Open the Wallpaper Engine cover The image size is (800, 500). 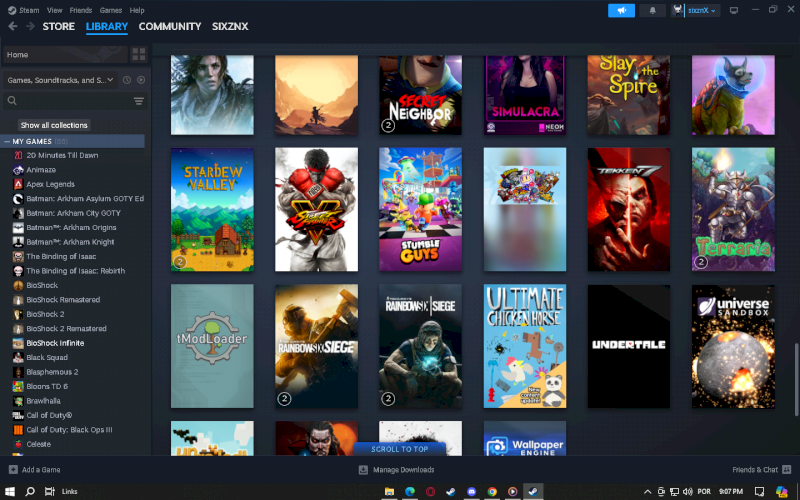point(525,438)
